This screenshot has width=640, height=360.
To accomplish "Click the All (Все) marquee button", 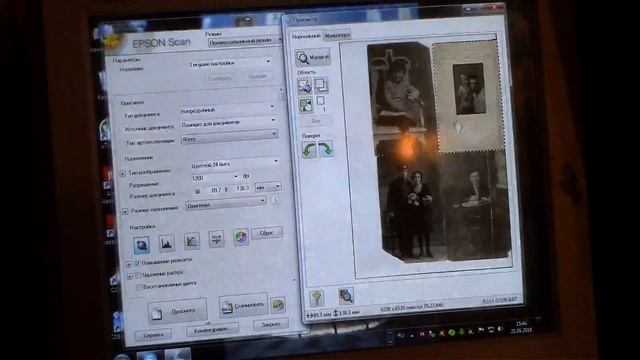I will (x=316, y=121).
